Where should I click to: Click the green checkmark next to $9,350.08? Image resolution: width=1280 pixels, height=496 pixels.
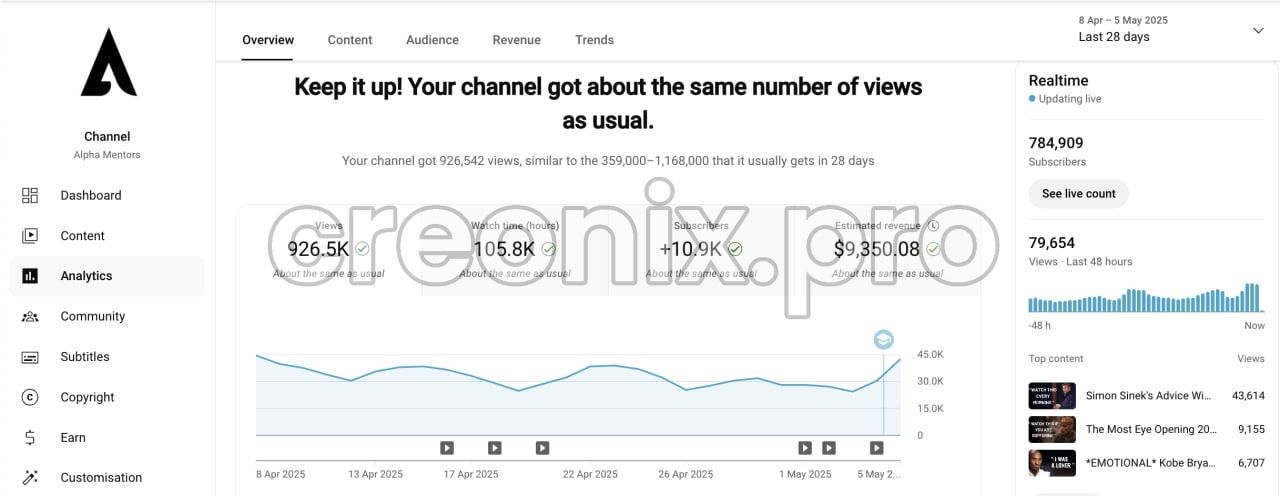coord(933,249)
